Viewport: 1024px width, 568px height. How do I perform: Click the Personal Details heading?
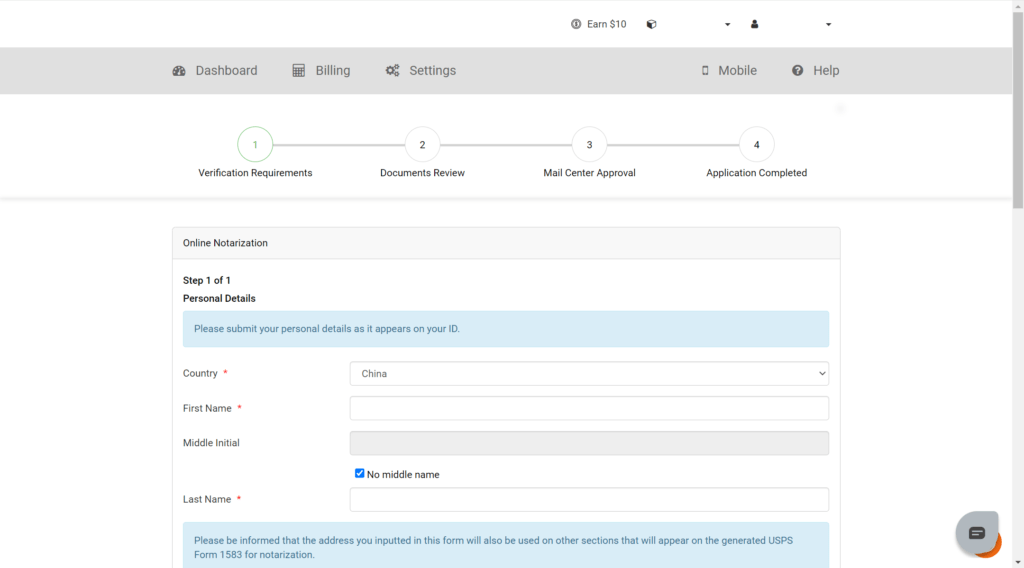[x=219, y=298]
